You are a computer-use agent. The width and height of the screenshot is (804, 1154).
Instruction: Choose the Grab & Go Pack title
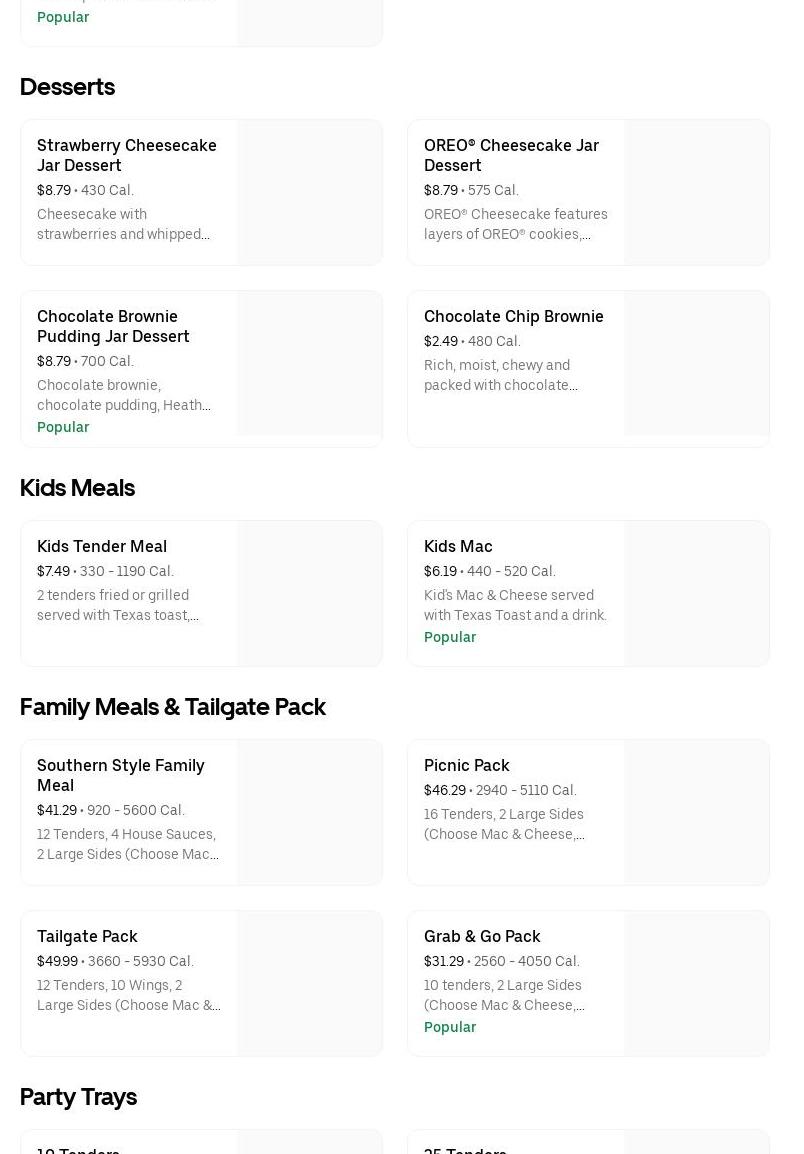point(482,936)
